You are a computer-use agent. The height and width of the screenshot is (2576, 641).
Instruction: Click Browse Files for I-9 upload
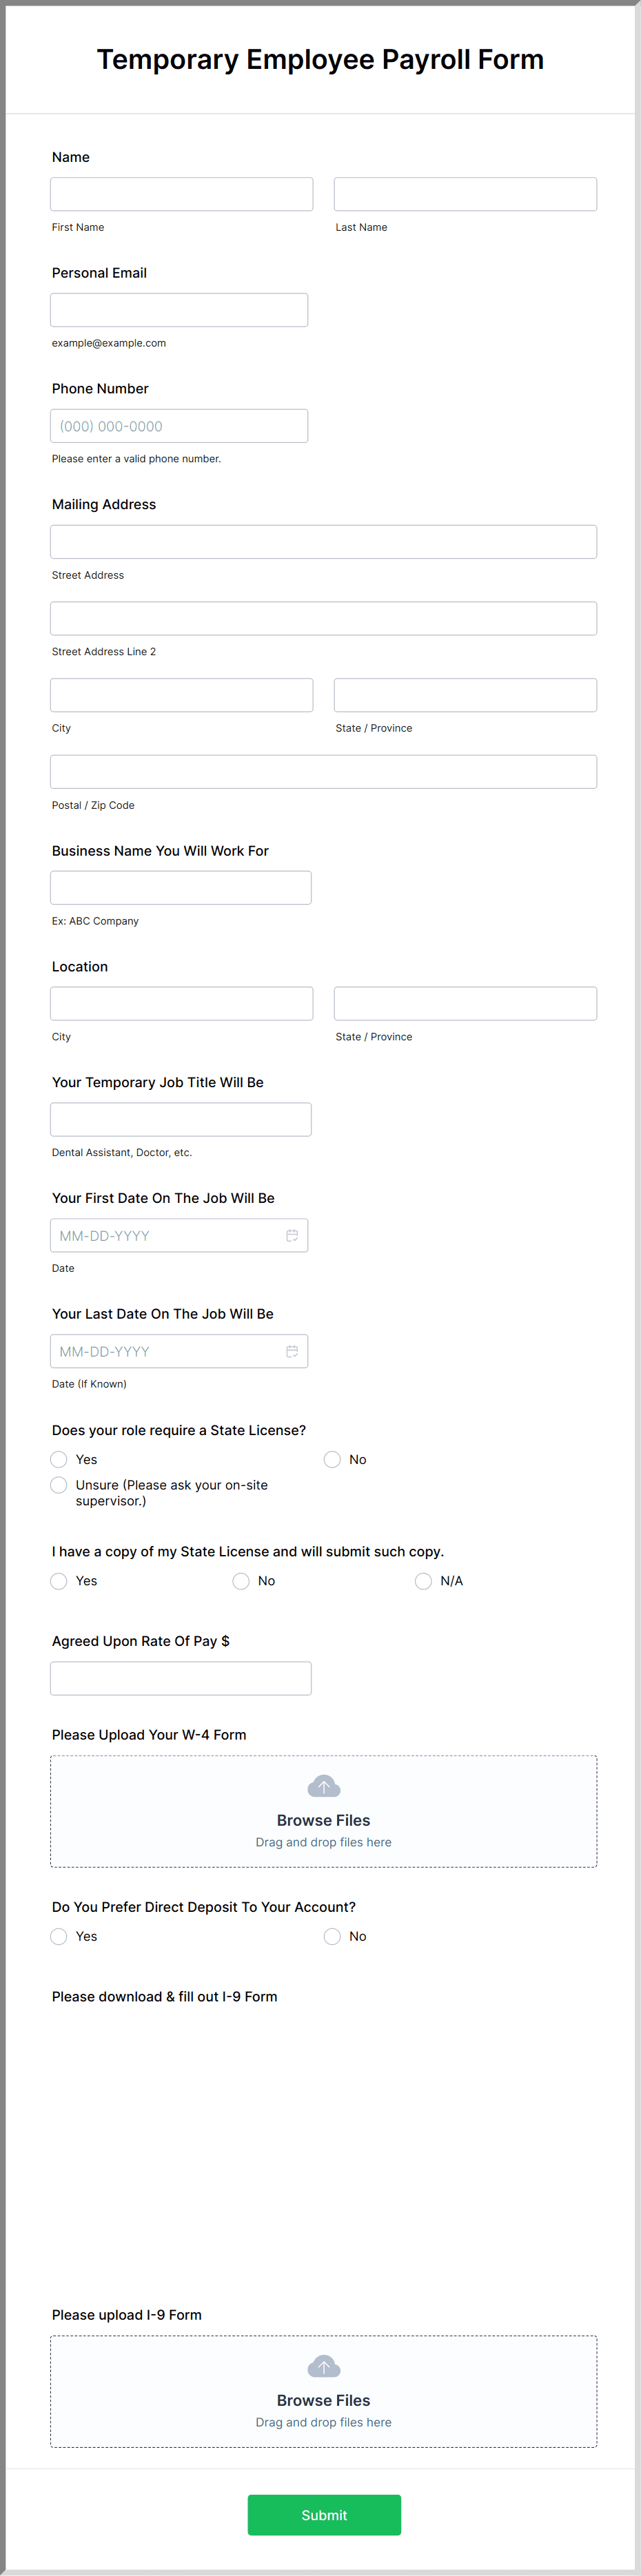coord(323,2400)
